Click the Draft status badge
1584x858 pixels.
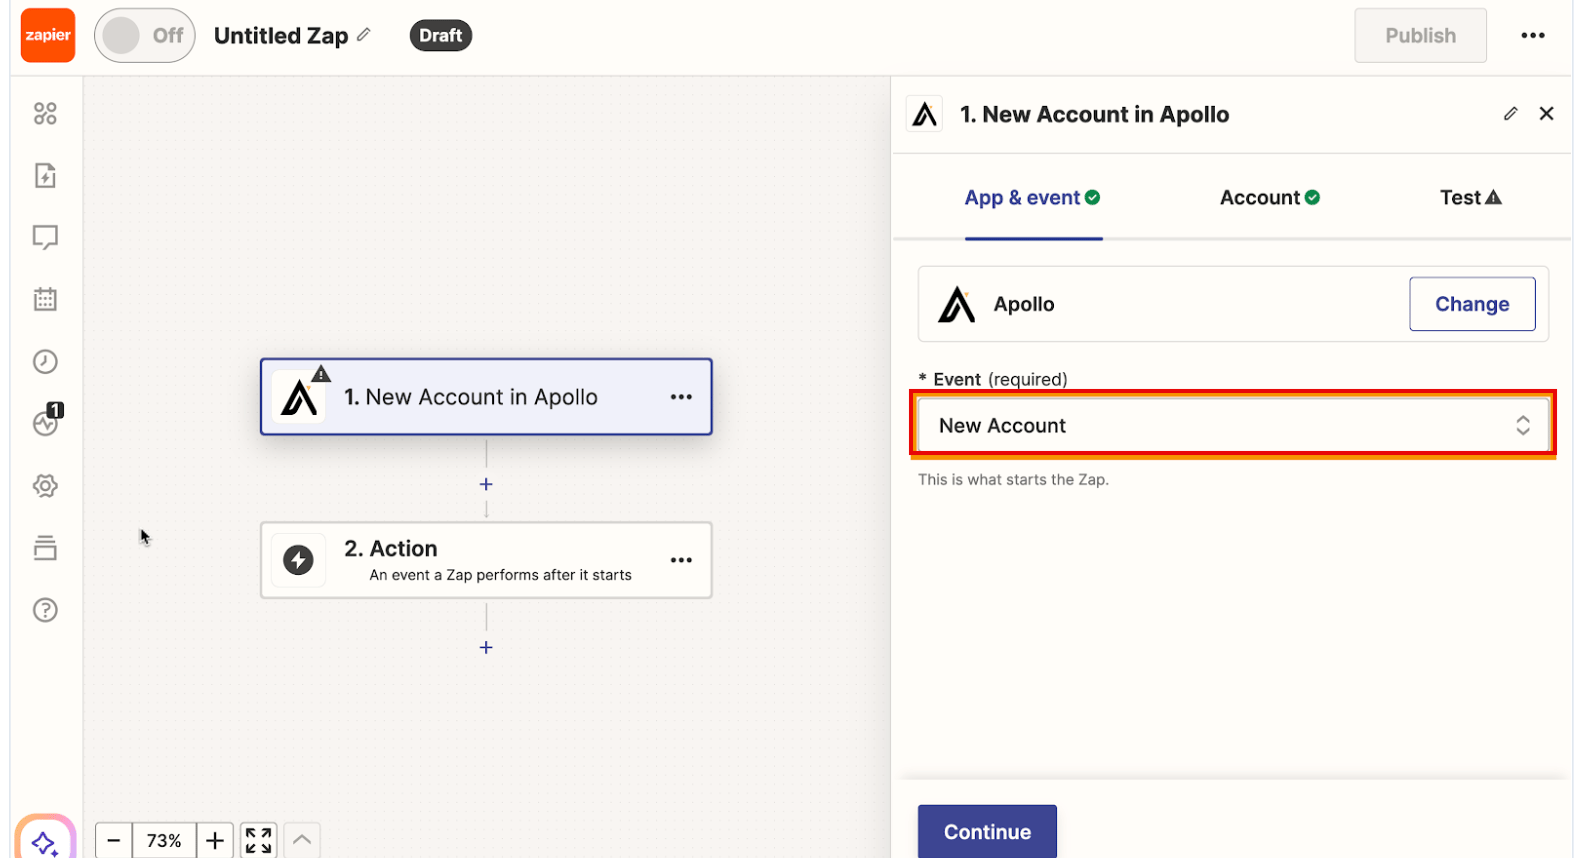tap(440, 36)
